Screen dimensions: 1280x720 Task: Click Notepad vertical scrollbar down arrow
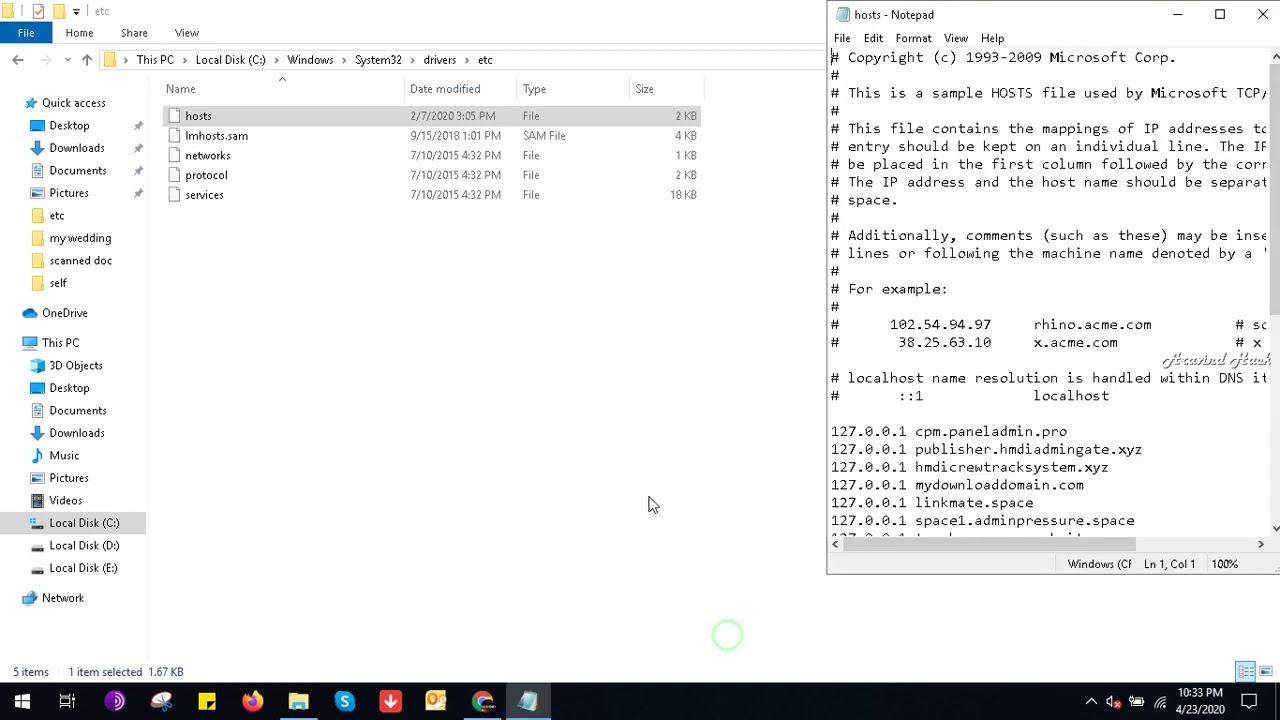tap(1275, 528)
